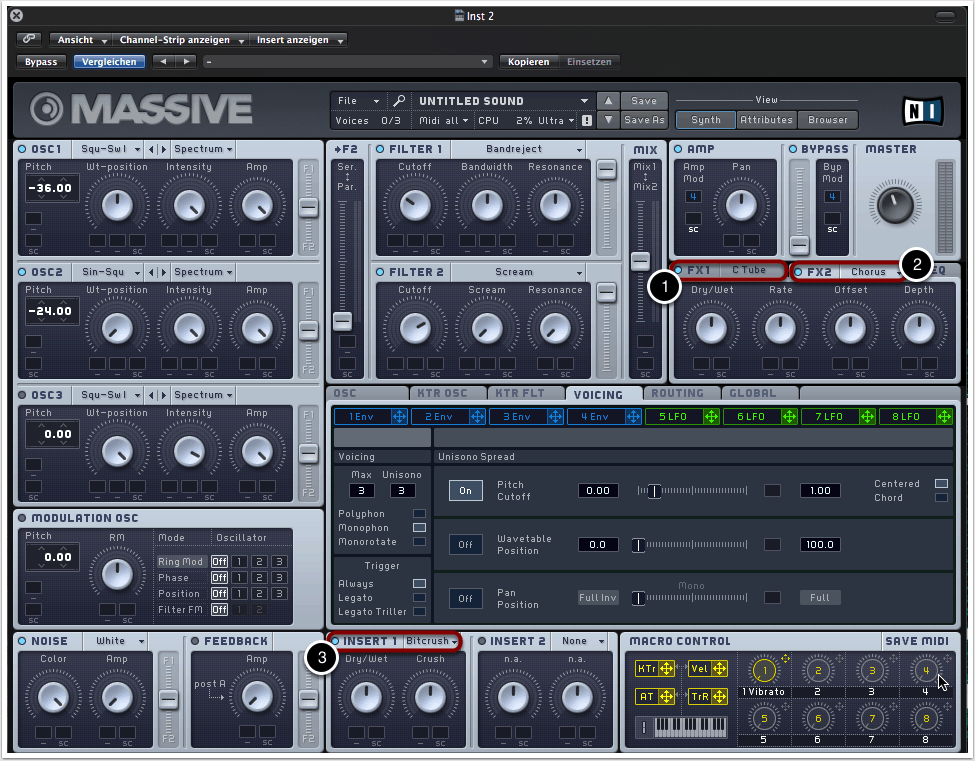Click the magnifier search icon beside File

(398, 101)
